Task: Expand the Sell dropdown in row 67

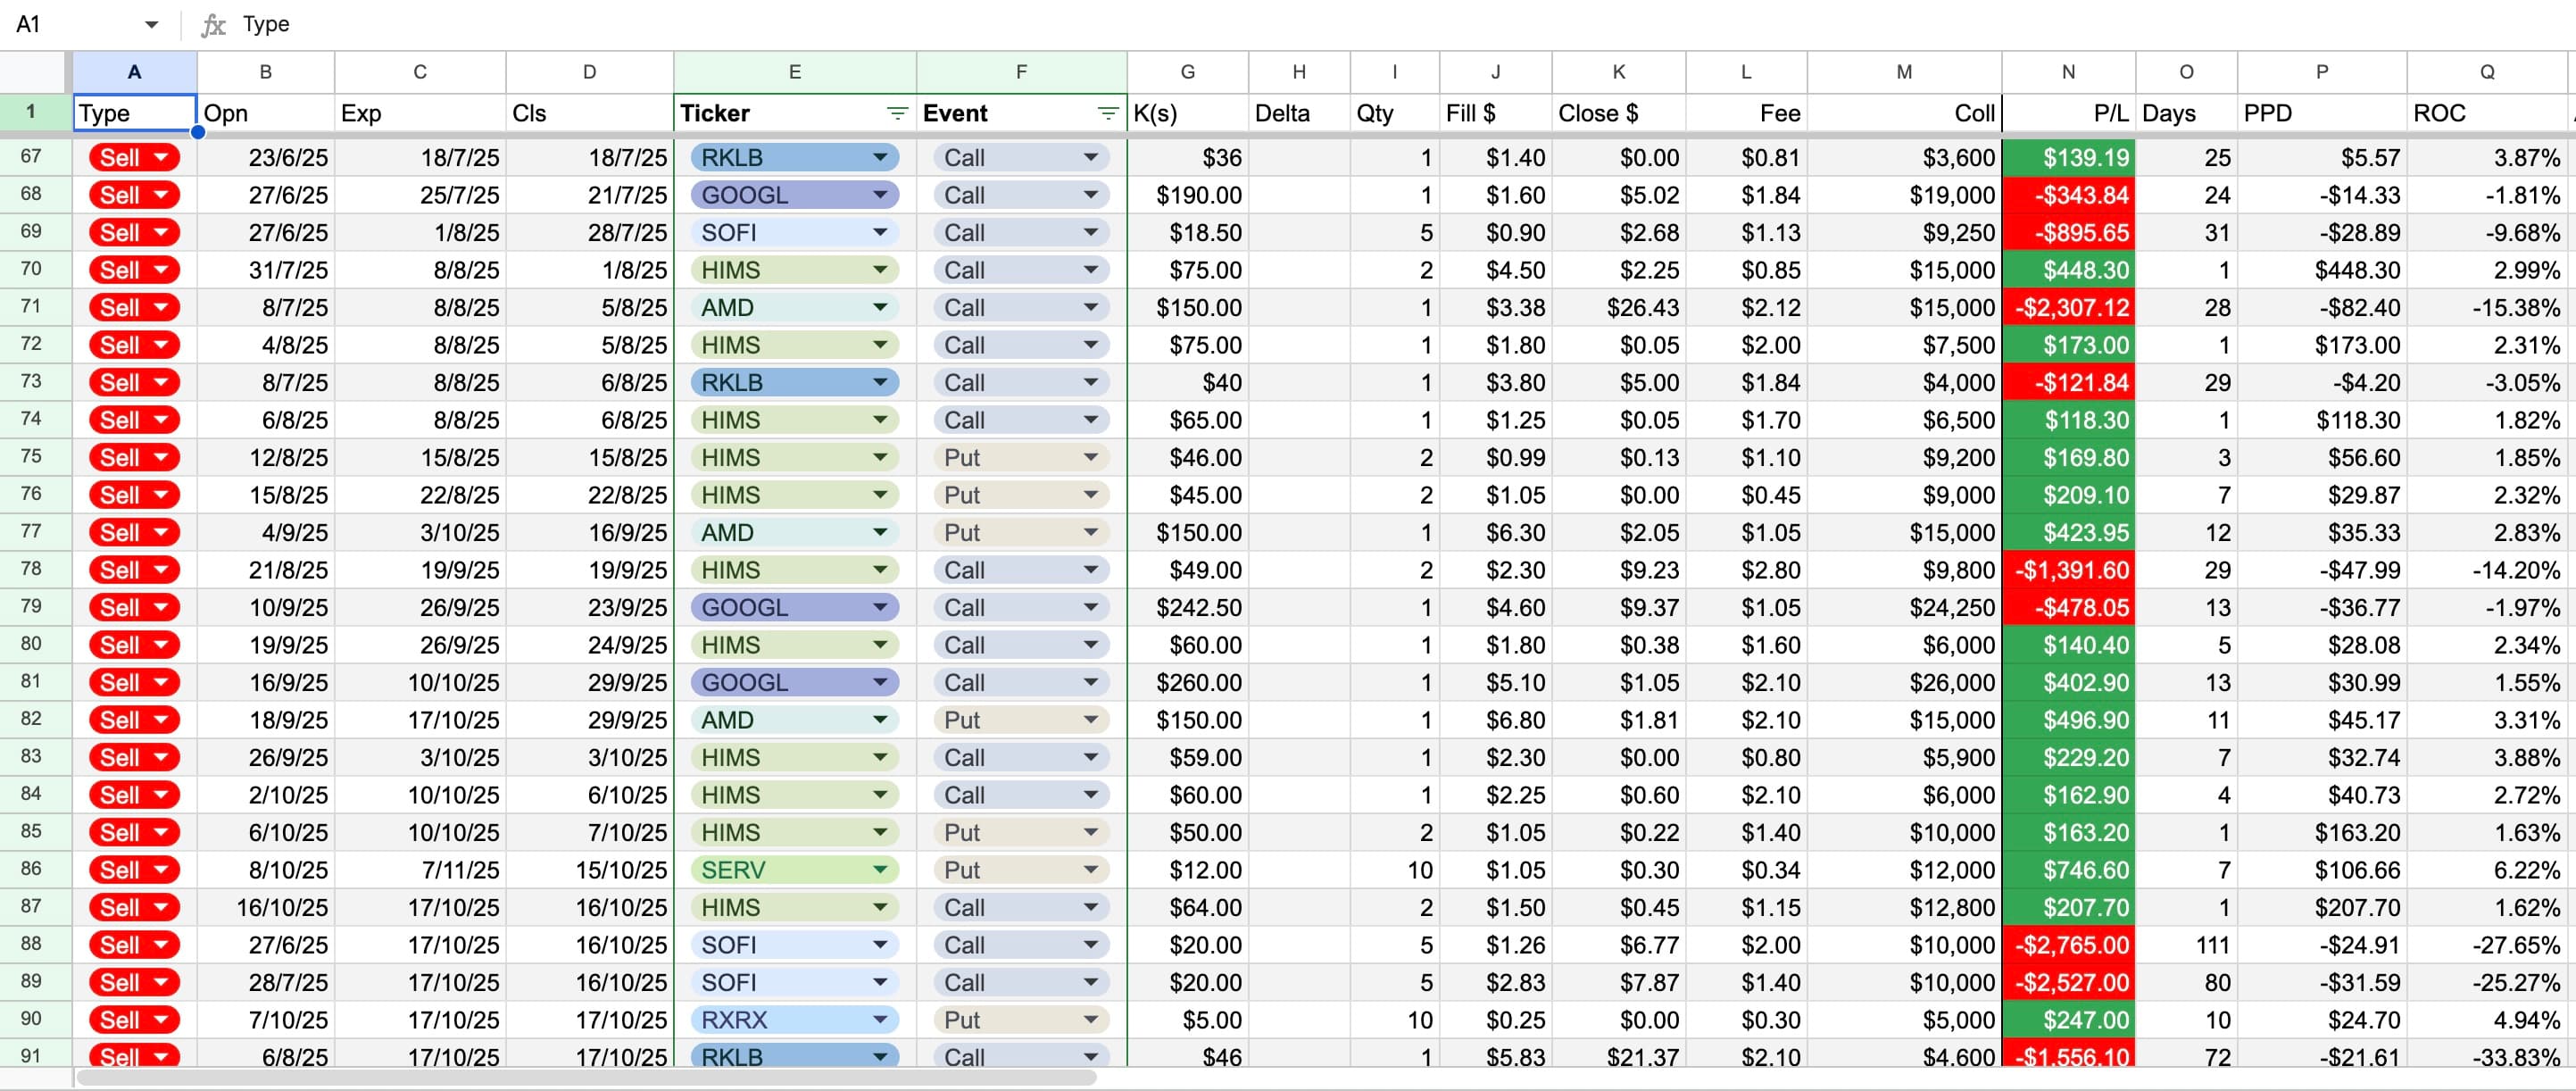Action: click(161, 157)
